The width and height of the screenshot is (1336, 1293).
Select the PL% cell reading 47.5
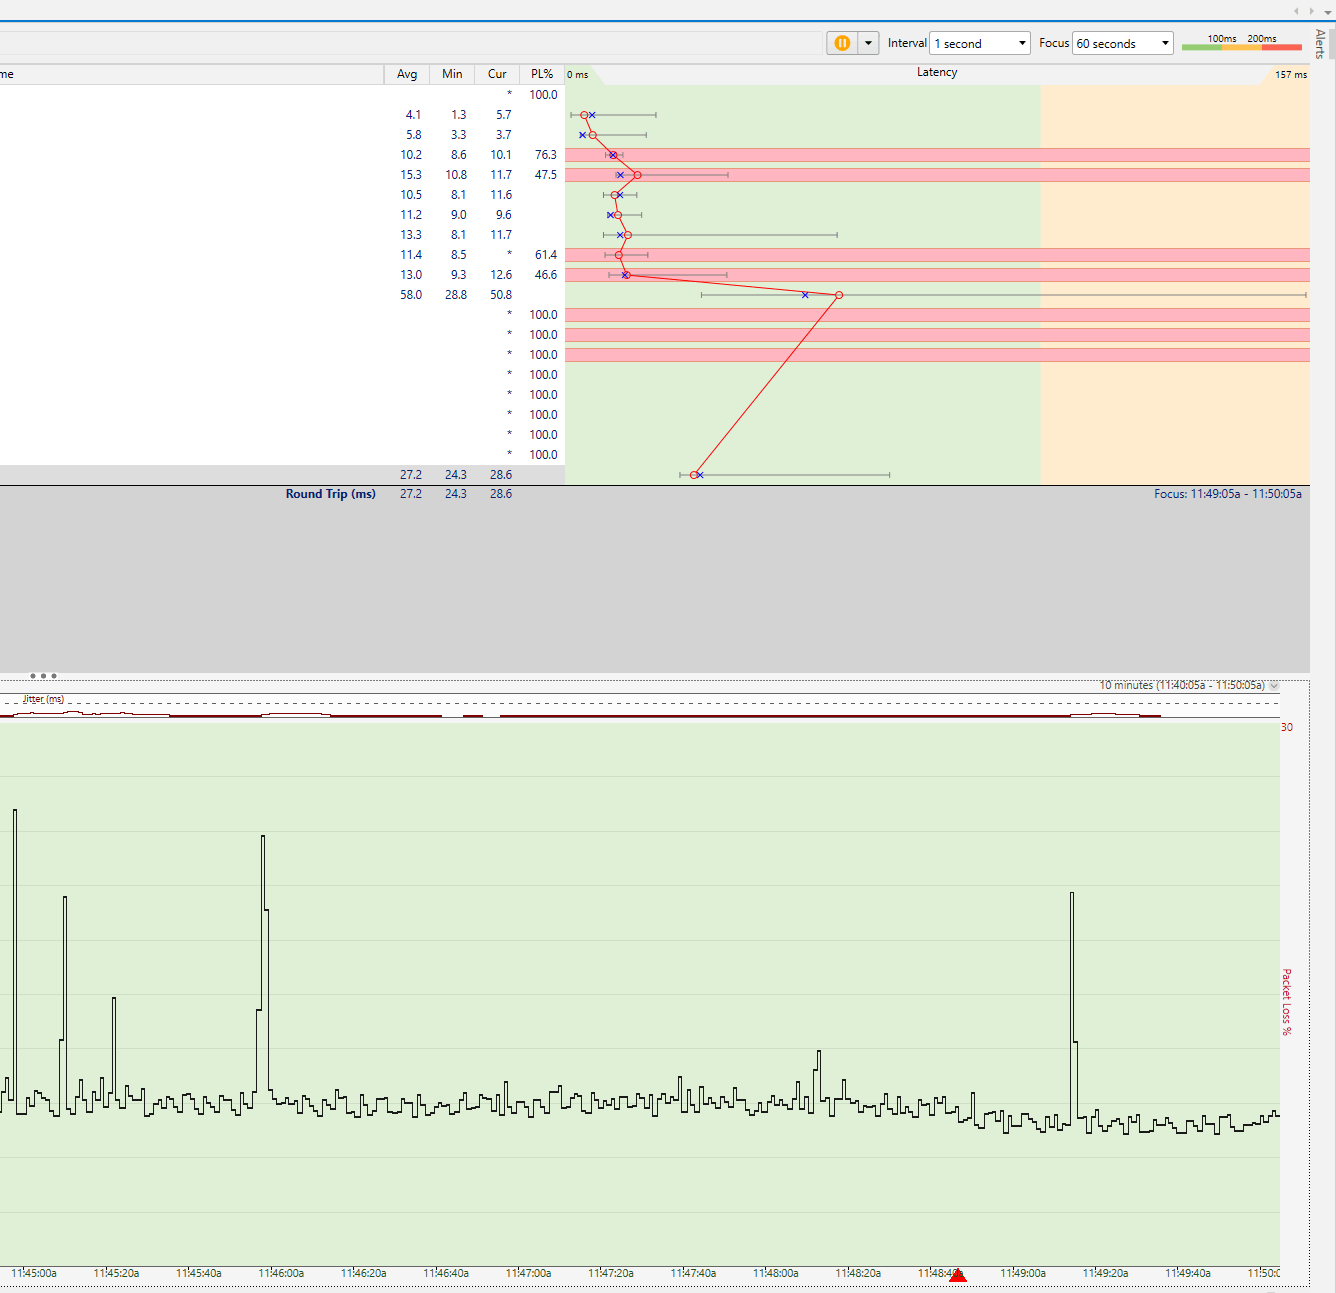coord(546,175)
